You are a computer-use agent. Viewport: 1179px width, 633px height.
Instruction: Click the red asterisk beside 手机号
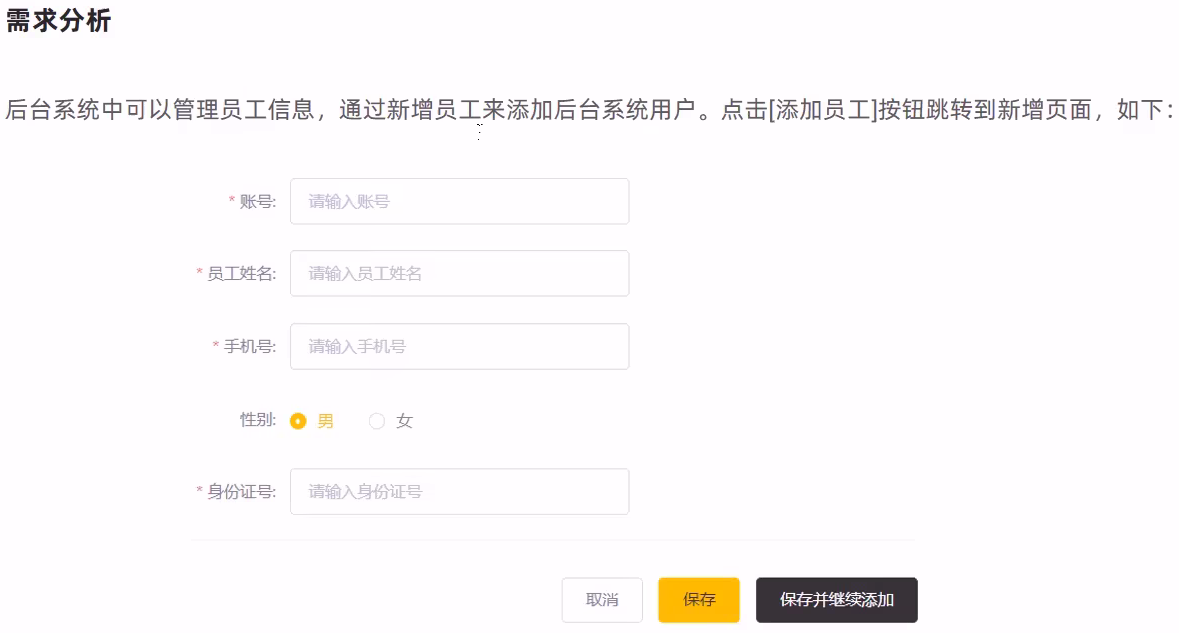(x=216, y=347)
